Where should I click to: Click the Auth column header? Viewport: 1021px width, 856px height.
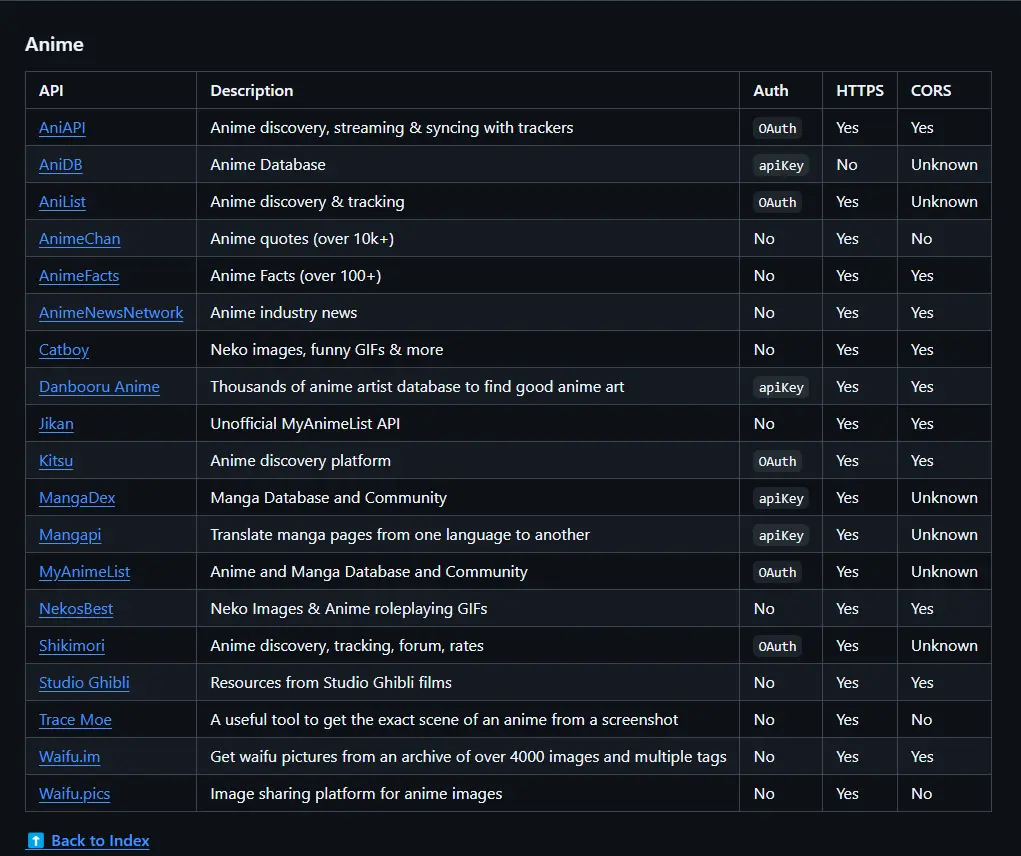coord(770,90)
